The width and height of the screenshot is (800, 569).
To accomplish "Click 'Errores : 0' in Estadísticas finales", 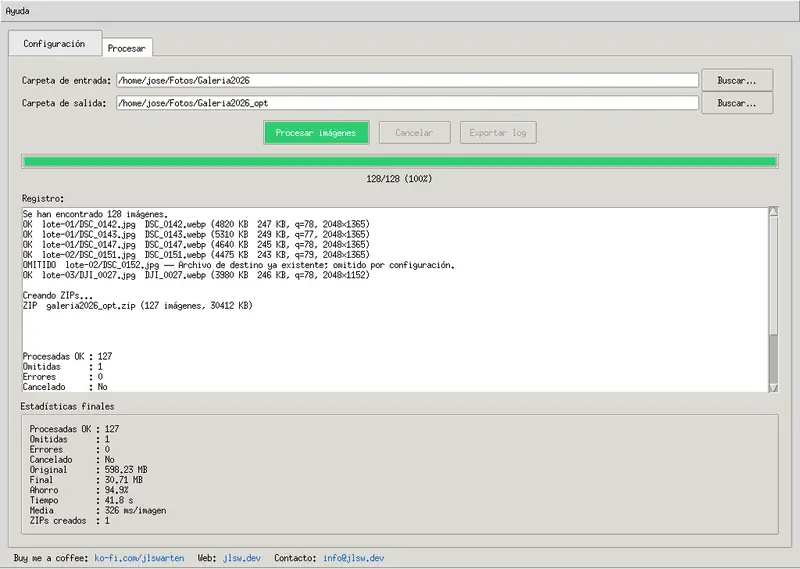I will [x=69, y=450].
